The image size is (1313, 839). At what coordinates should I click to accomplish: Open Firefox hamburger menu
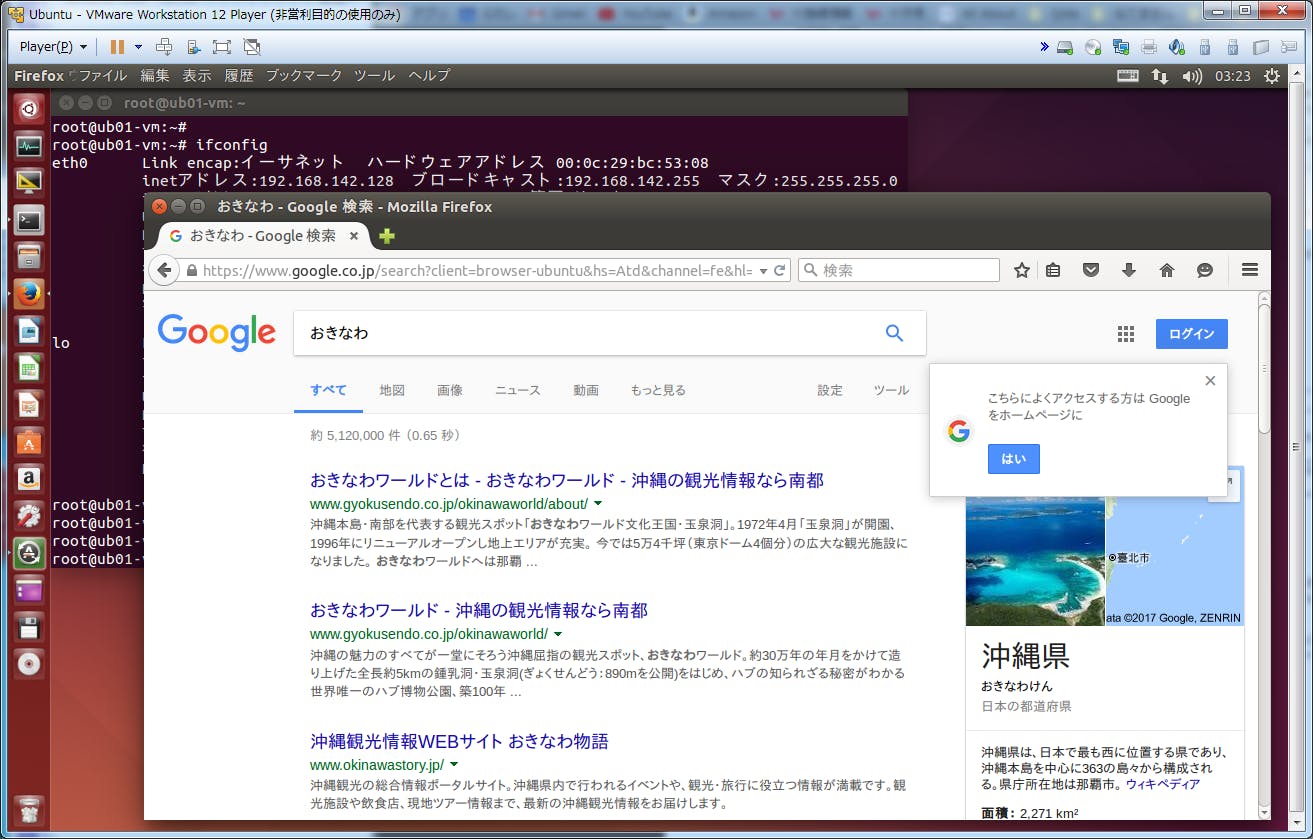point(1249,270)
